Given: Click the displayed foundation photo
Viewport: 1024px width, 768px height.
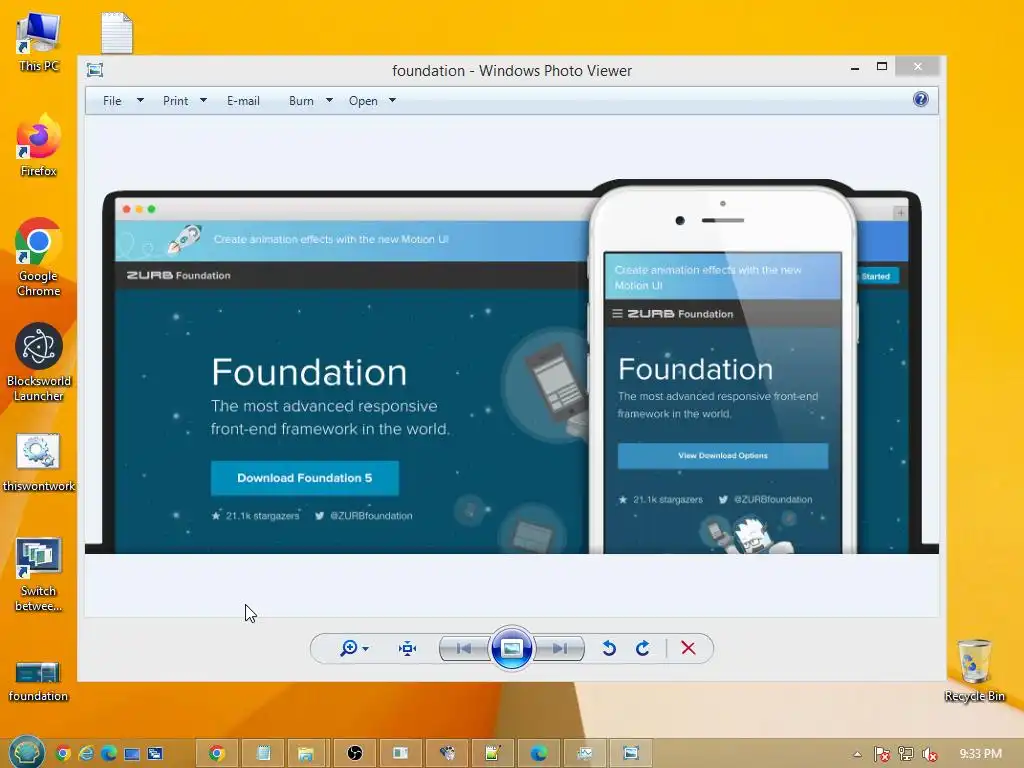Looking at the screenshot, I should click(x=511, y=366).
